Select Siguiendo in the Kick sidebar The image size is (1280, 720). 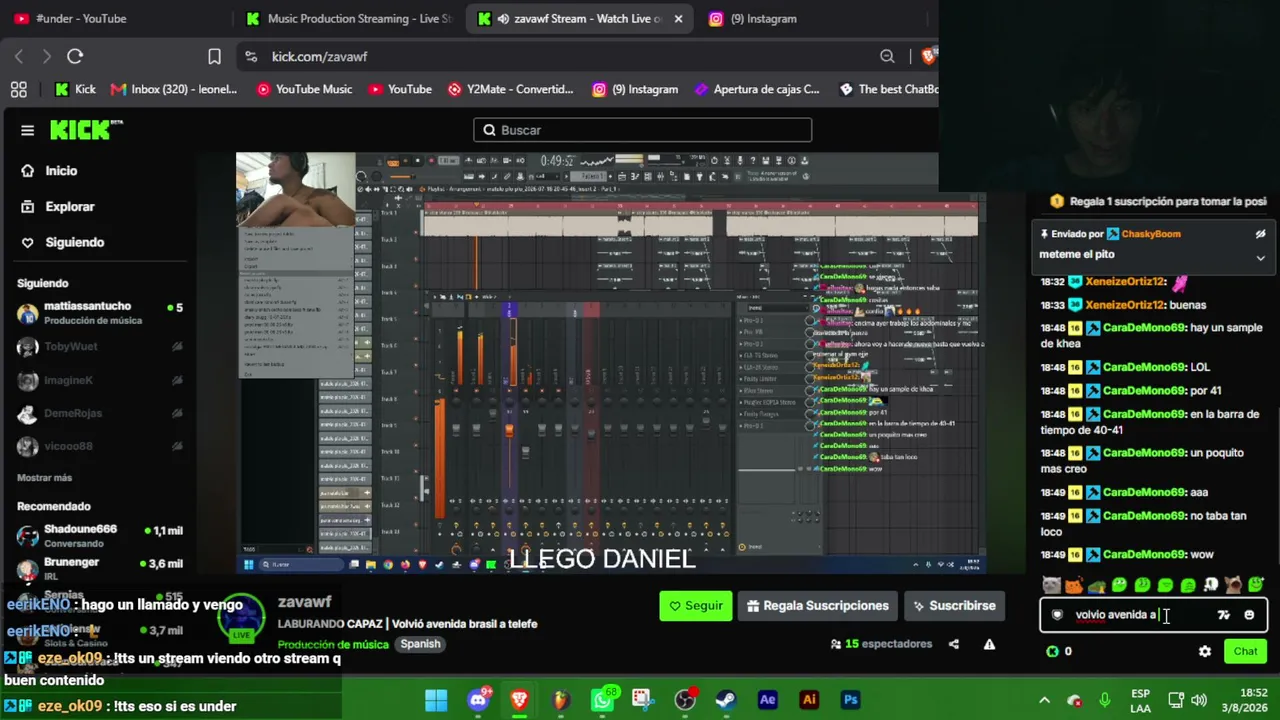[x=74, y=243]
